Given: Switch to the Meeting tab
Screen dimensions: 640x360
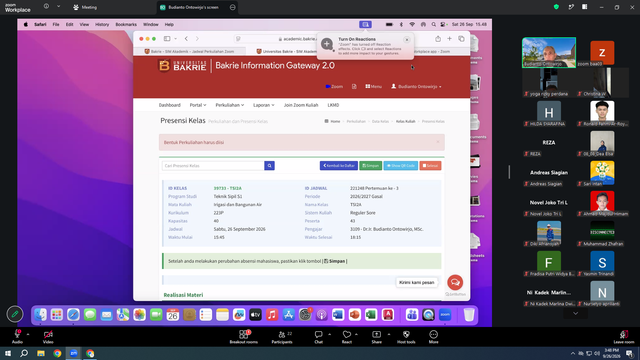Looking at the screenshot, I should pyautogui.click(x=85, y=7).
